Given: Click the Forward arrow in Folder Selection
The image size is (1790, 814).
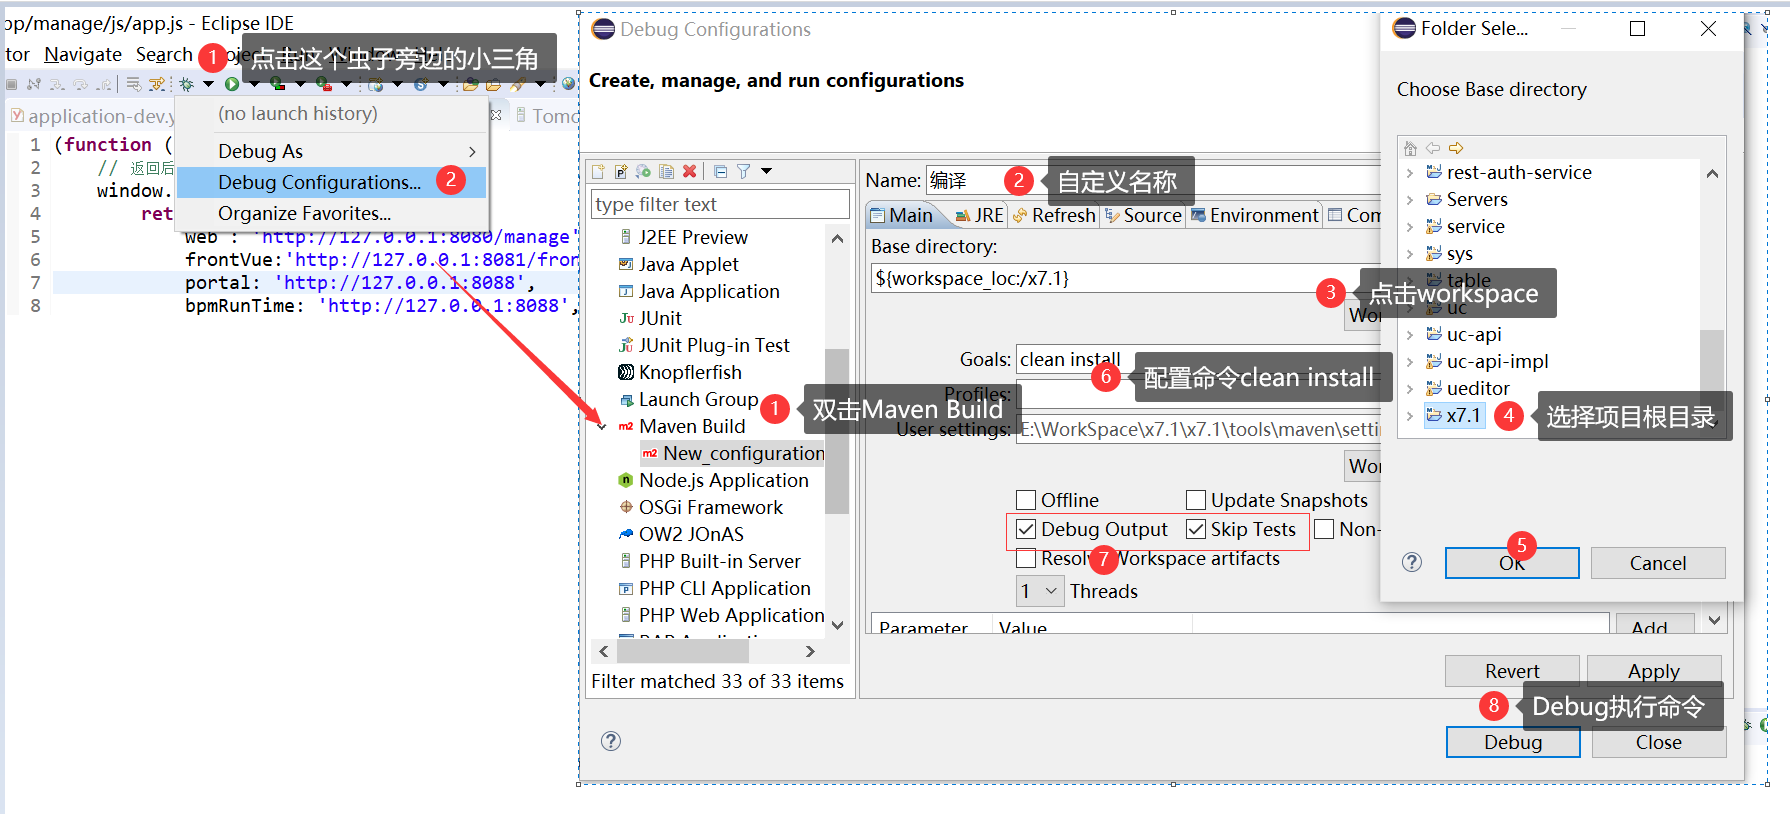Looking at the screenshot, I should tap(1456, 148).
